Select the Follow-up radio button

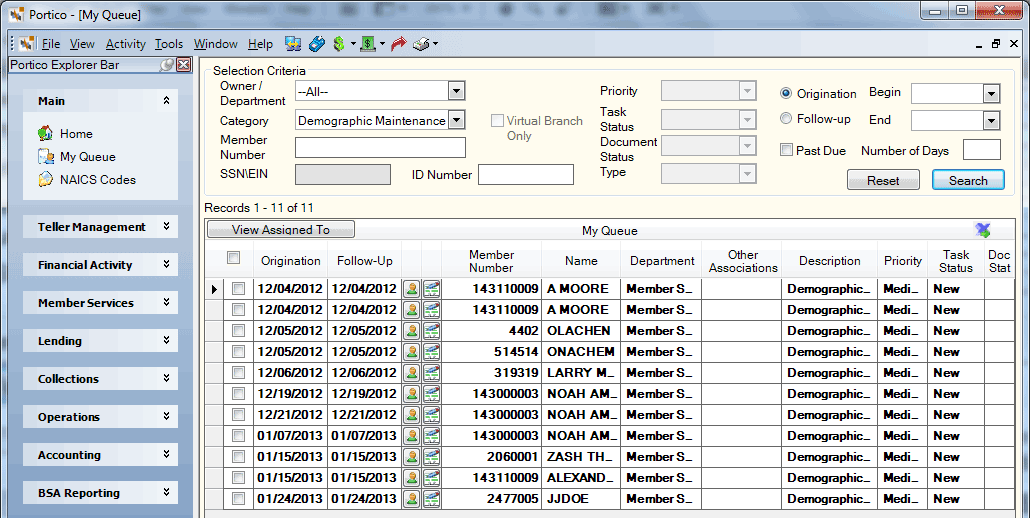coord(786,119)
